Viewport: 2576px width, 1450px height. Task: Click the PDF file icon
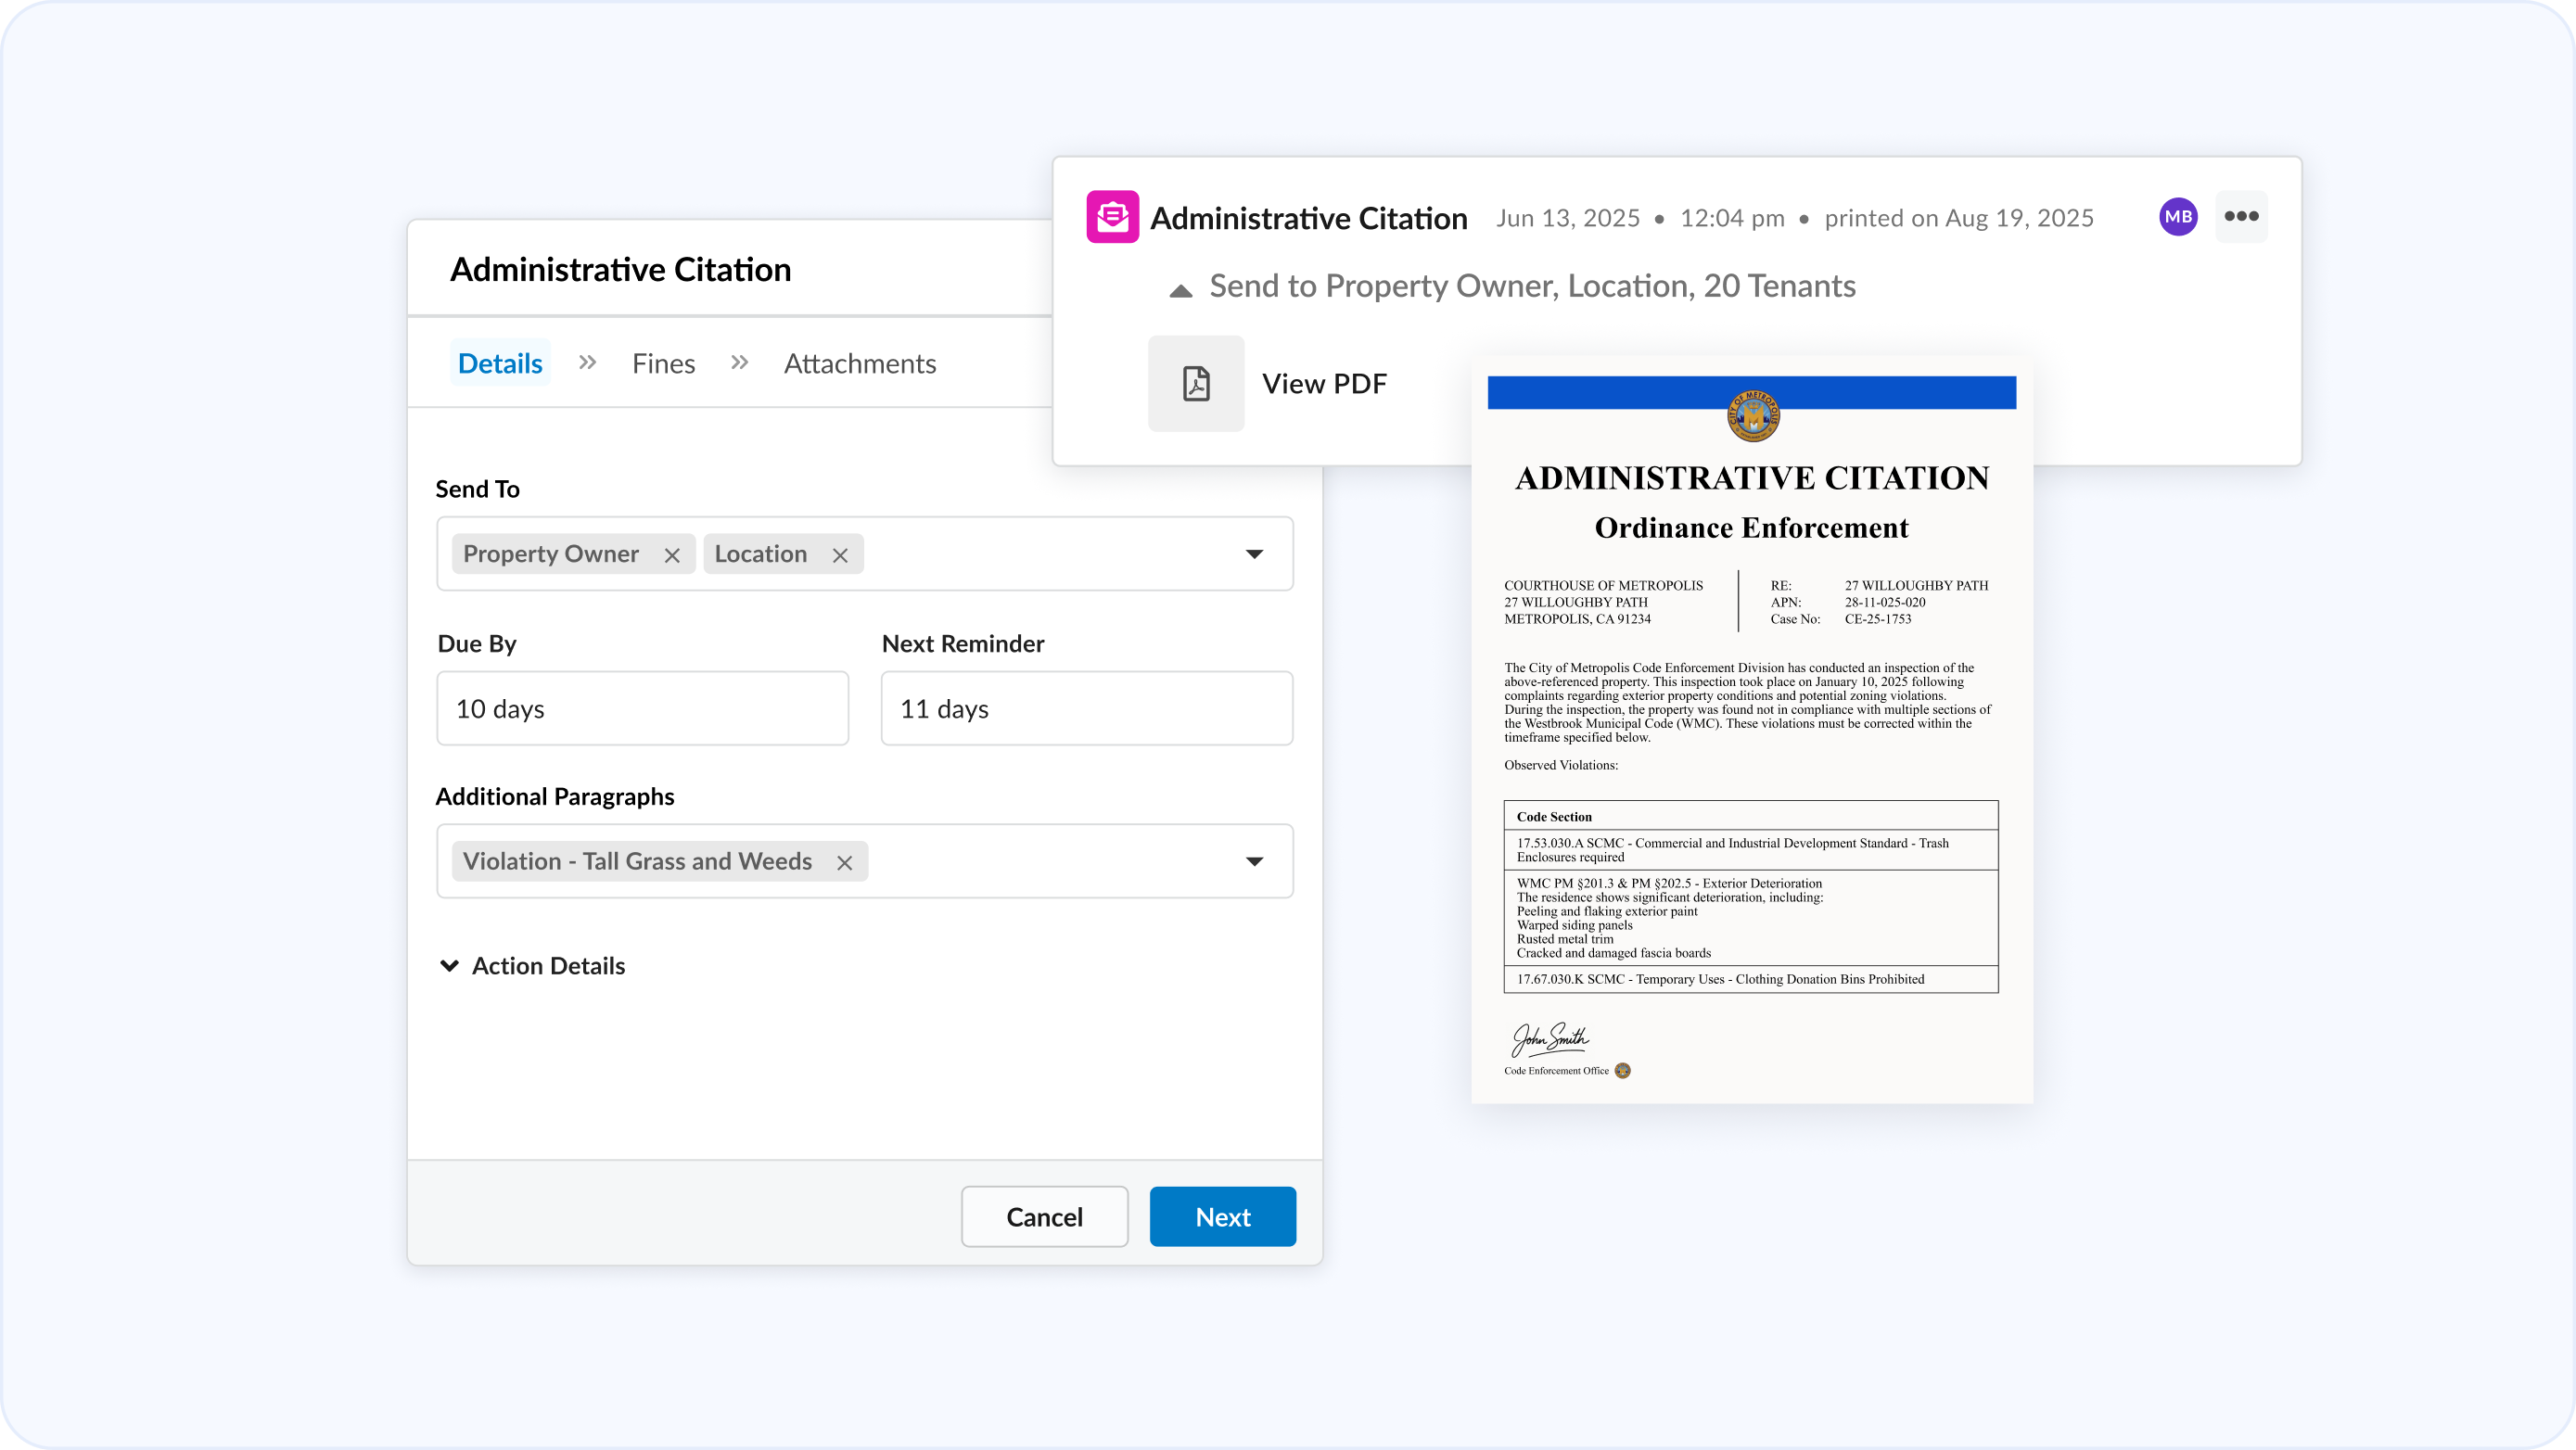(1196, 384)
